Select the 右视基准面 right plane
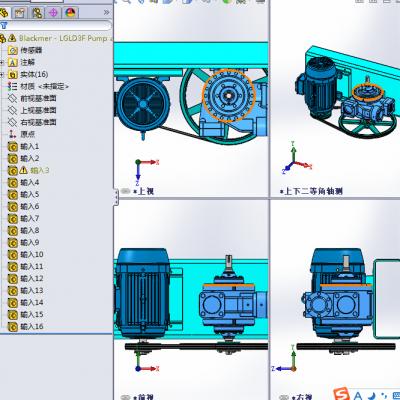This screenshot has width=400, height=400. [x=38, y=122]
